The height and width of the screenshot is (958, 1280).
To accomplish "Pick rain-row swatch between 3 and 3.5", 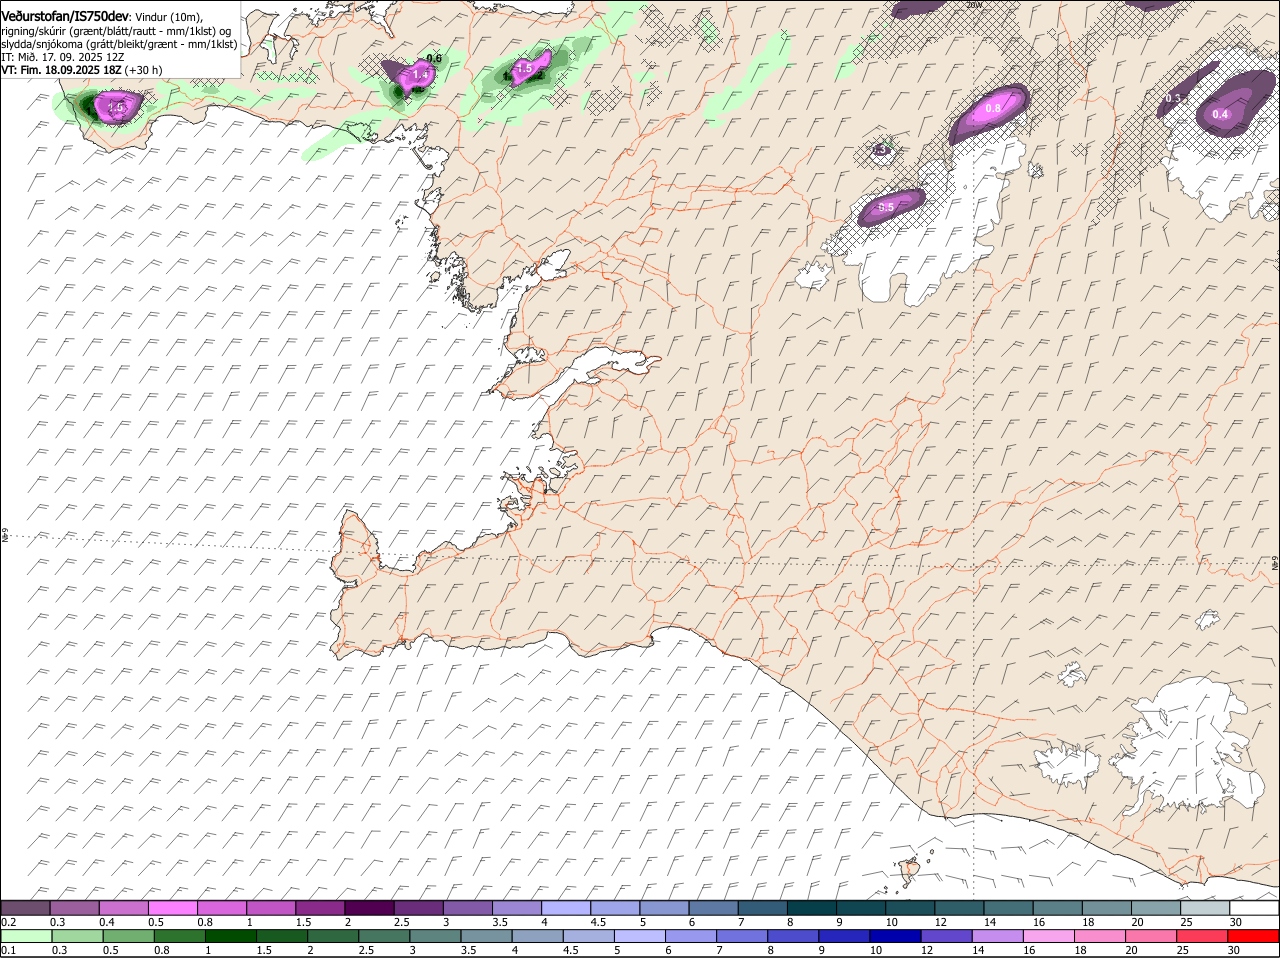I will click(436, 936).
